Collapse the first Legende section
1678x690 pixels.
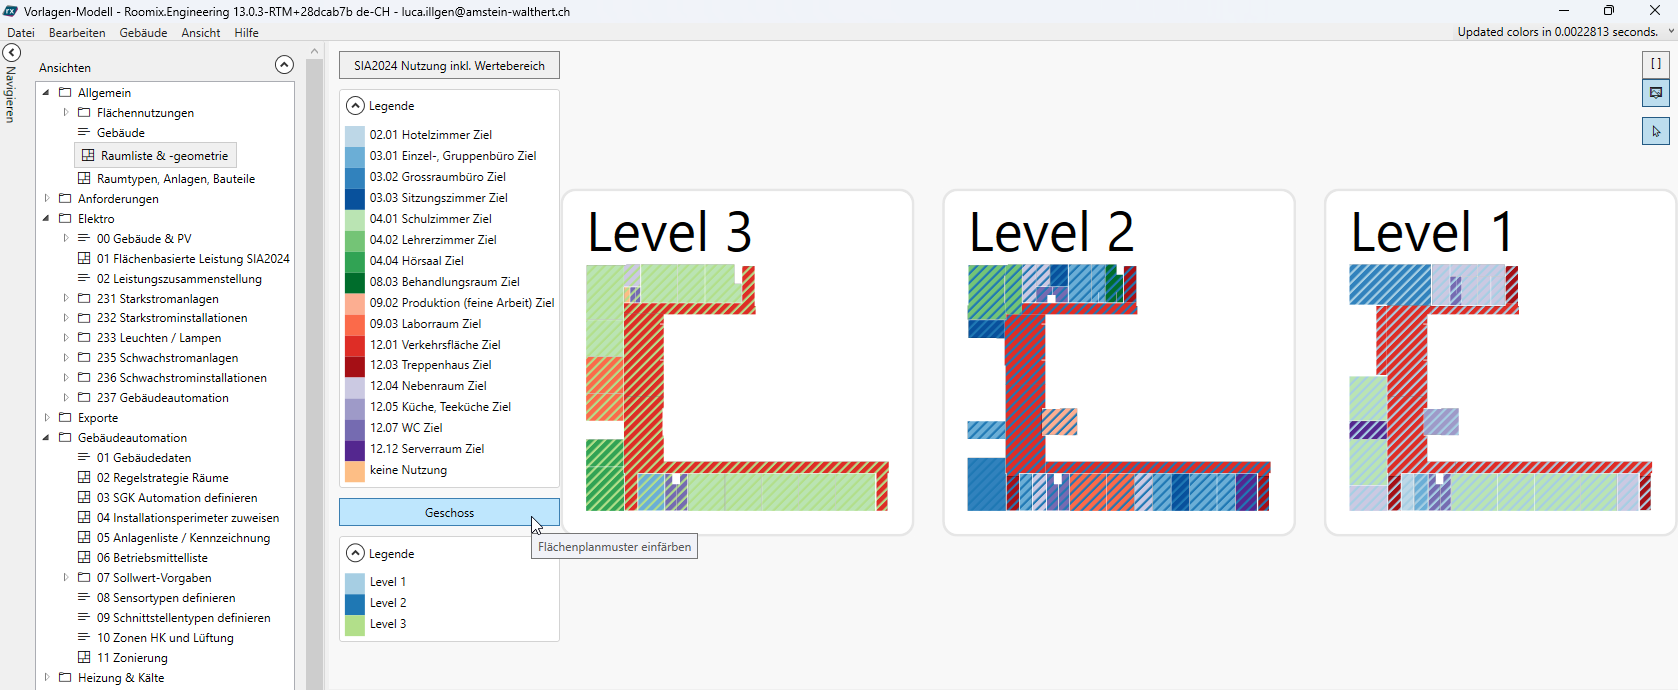[x=355, y=106]
